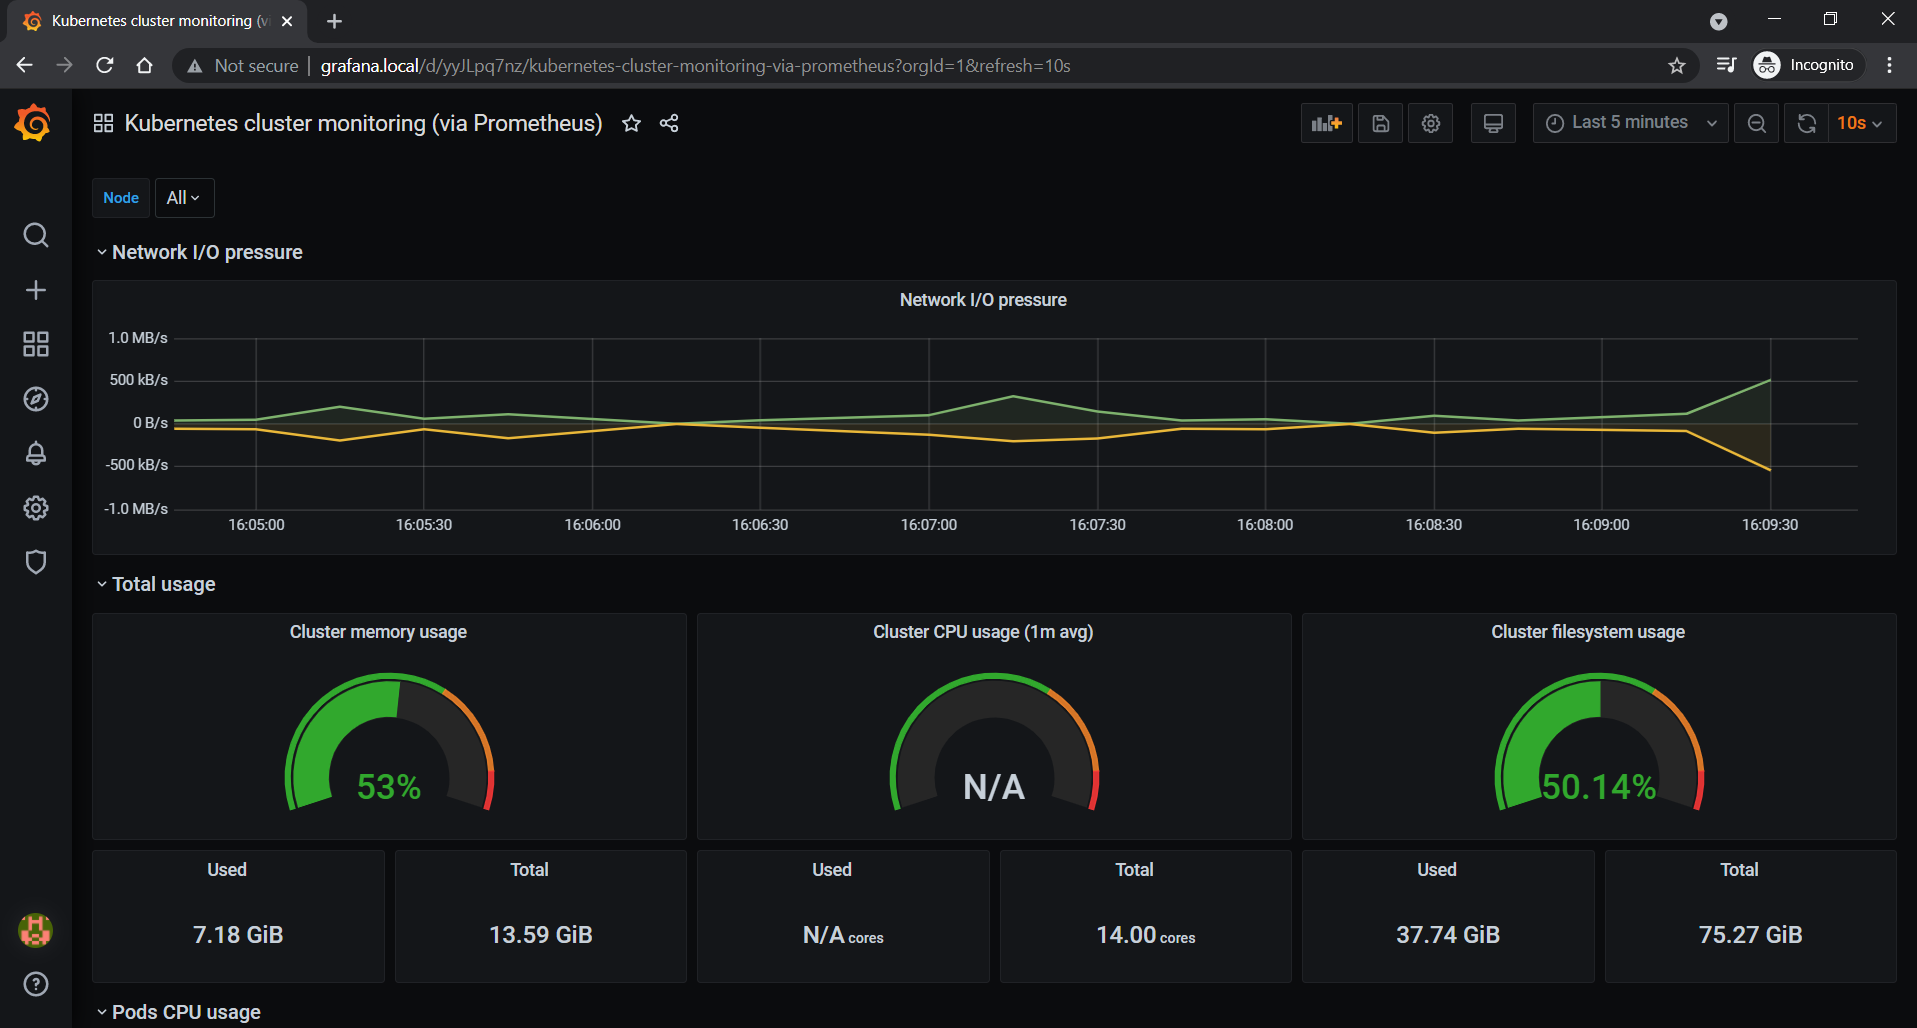Open the browser home page
Viewport: 1917px width, 1028px height.
144,65
